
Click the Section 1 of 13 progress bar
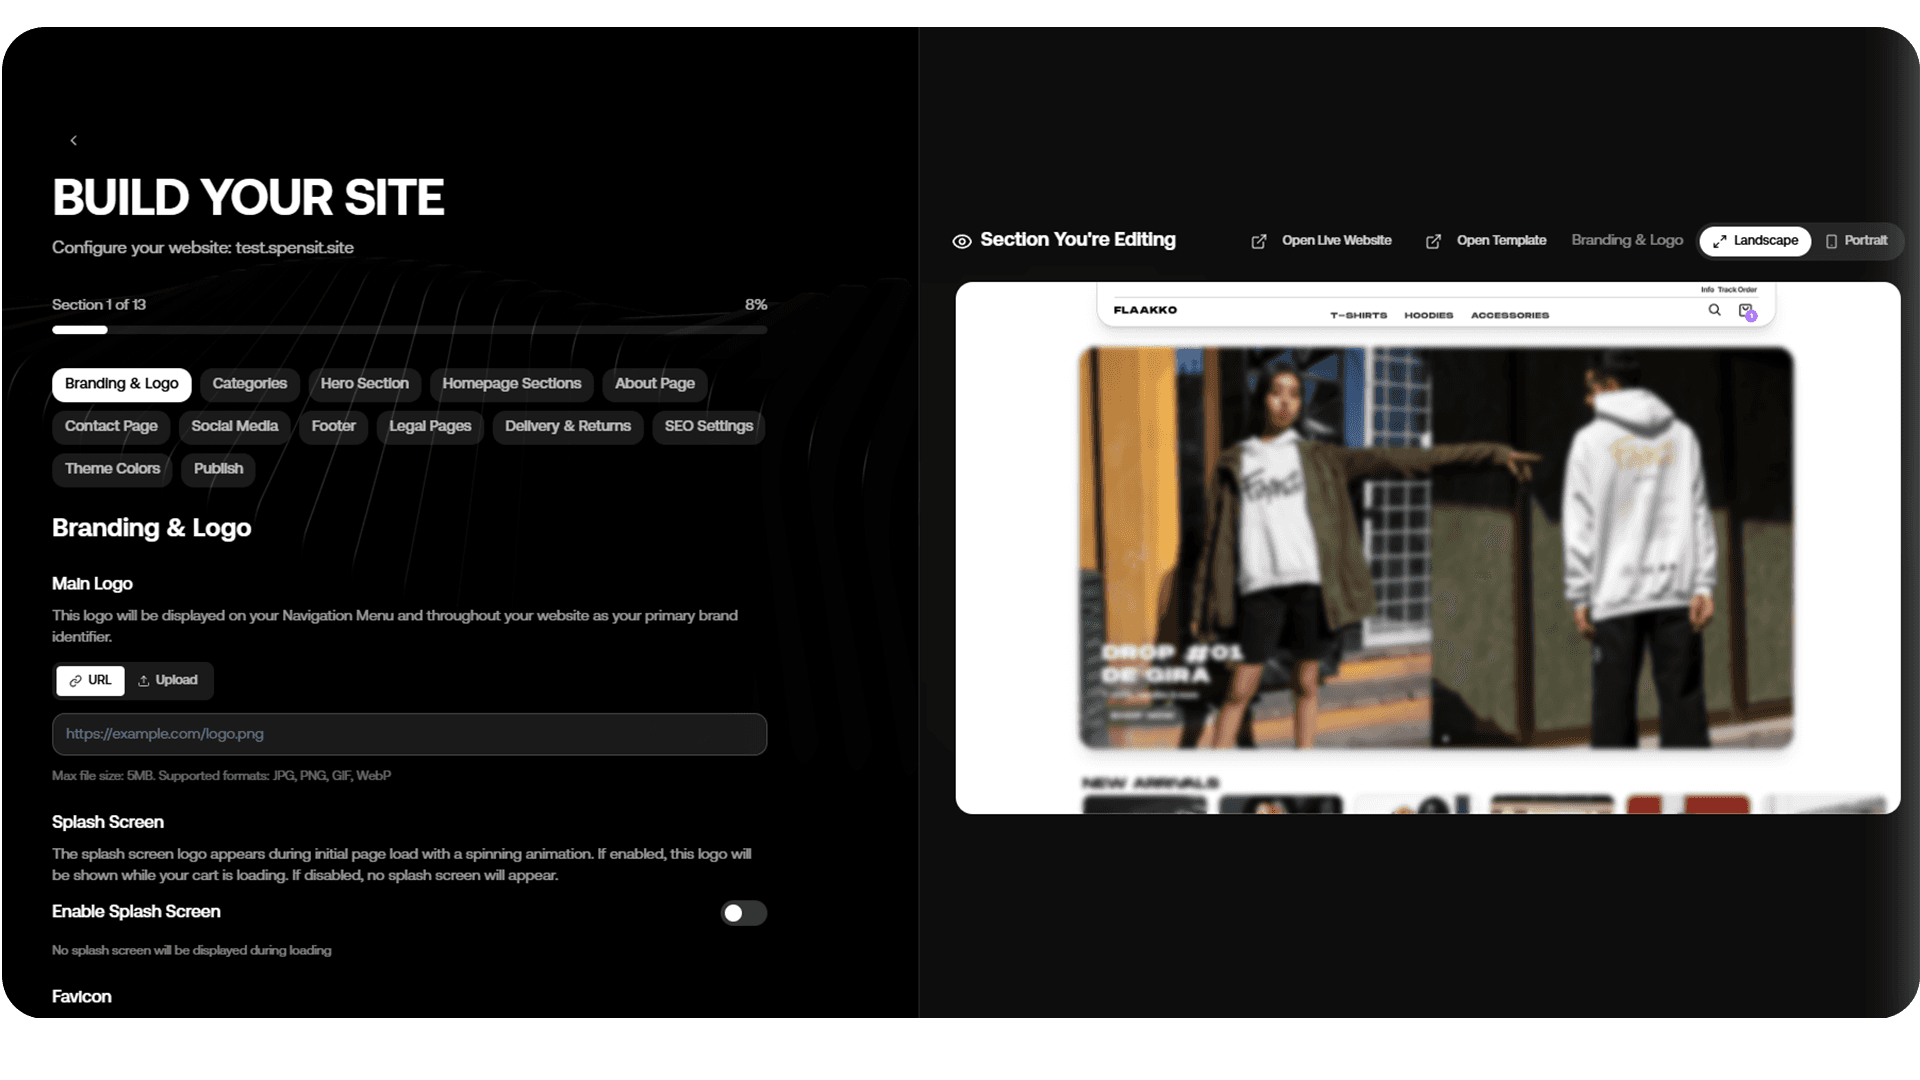[x=410, y=330]
